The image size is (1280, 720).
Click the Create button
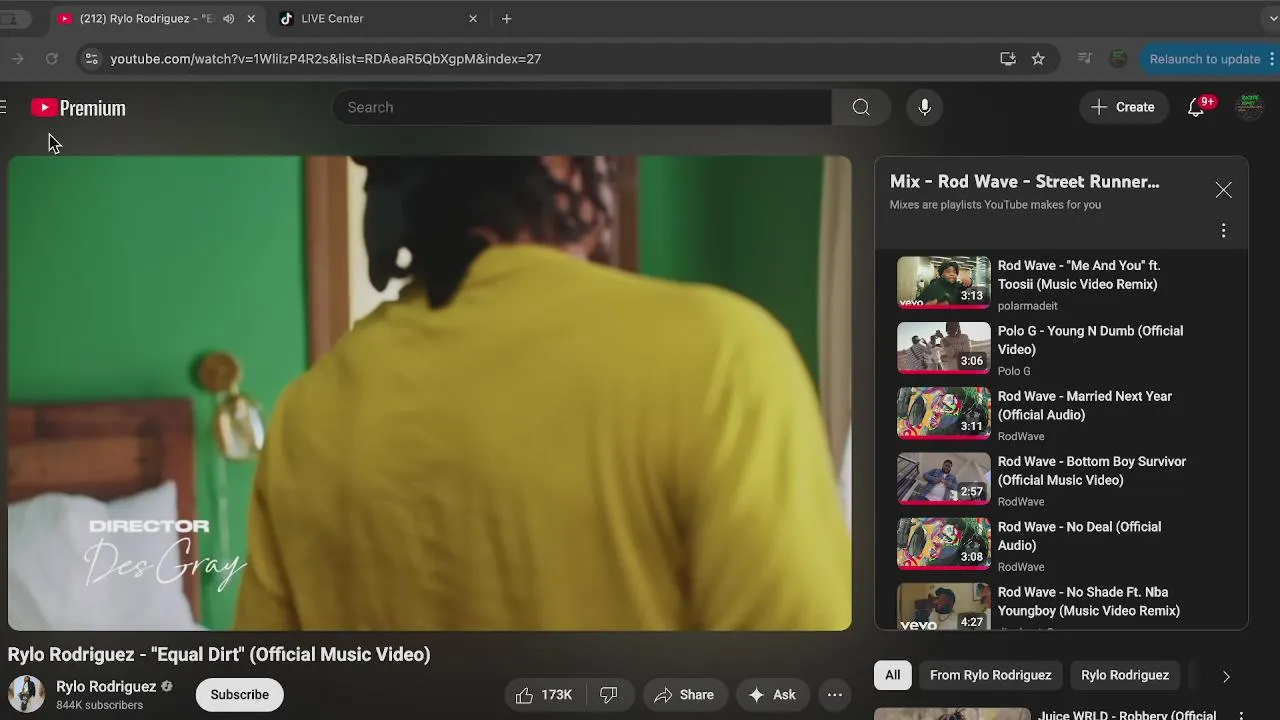[x=1124, y=107]
